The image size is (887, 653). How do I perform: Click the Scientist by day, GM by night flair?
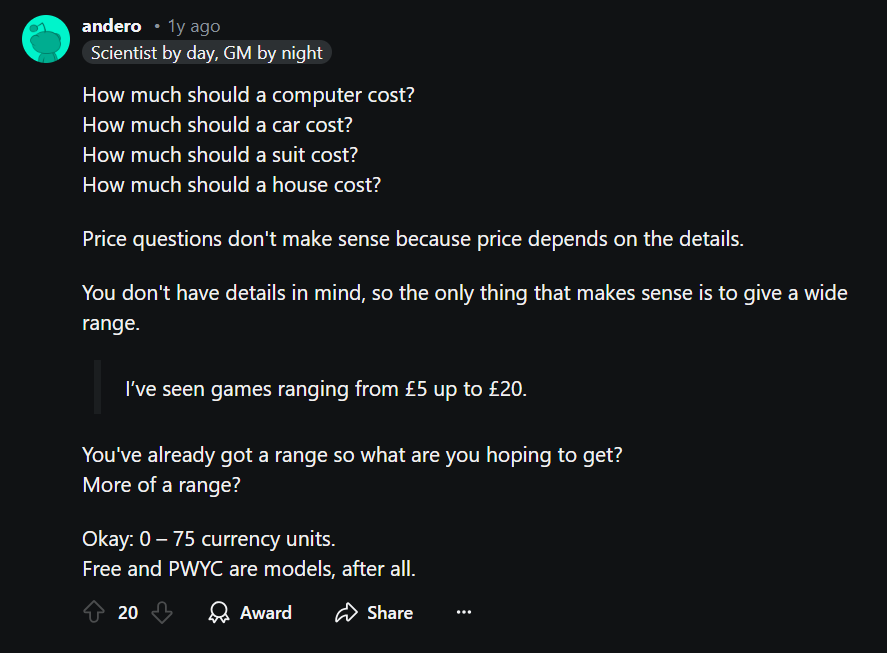[206, 53]
